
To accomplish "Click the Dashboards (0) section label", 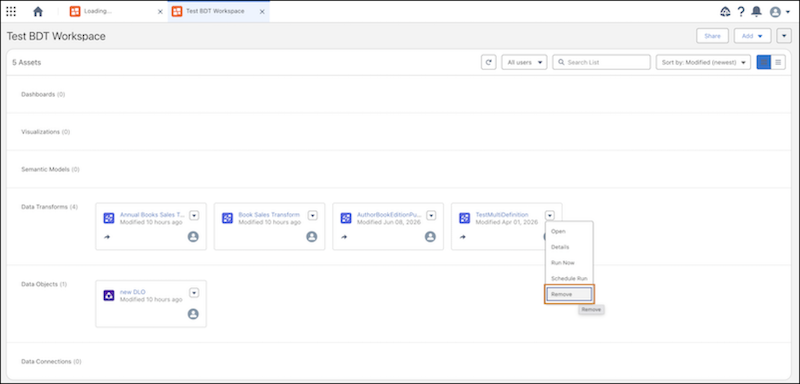I will coord(43,94).
